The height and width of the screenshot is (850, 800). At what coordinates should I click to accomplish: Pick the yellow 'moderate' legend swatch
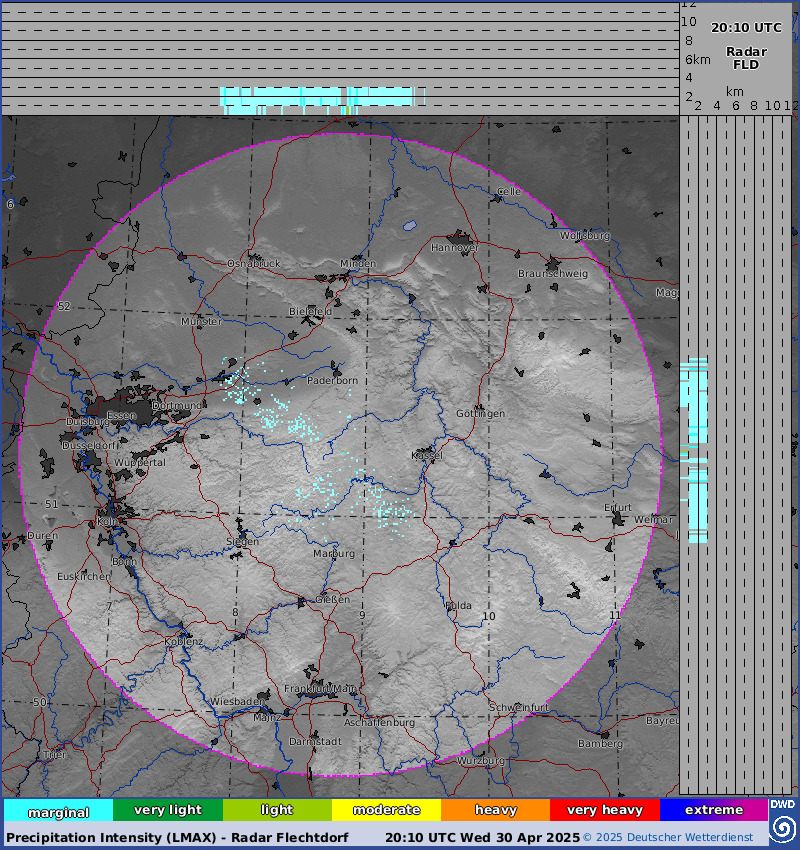[x=386, y=810]
